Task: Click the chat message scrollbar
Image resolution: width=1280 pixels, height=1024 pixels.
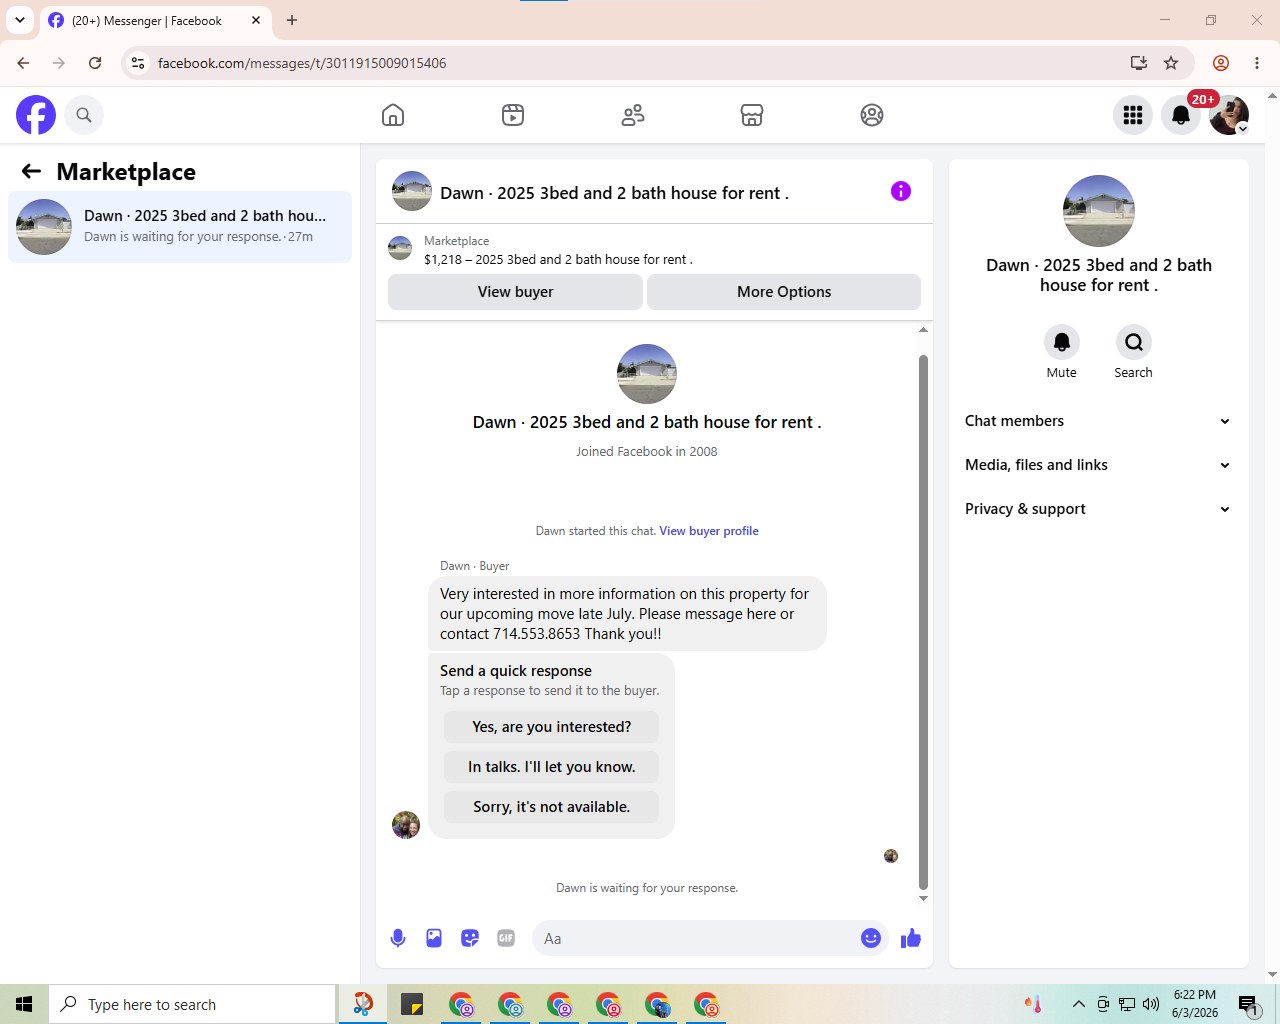Action: coord(923,620)
